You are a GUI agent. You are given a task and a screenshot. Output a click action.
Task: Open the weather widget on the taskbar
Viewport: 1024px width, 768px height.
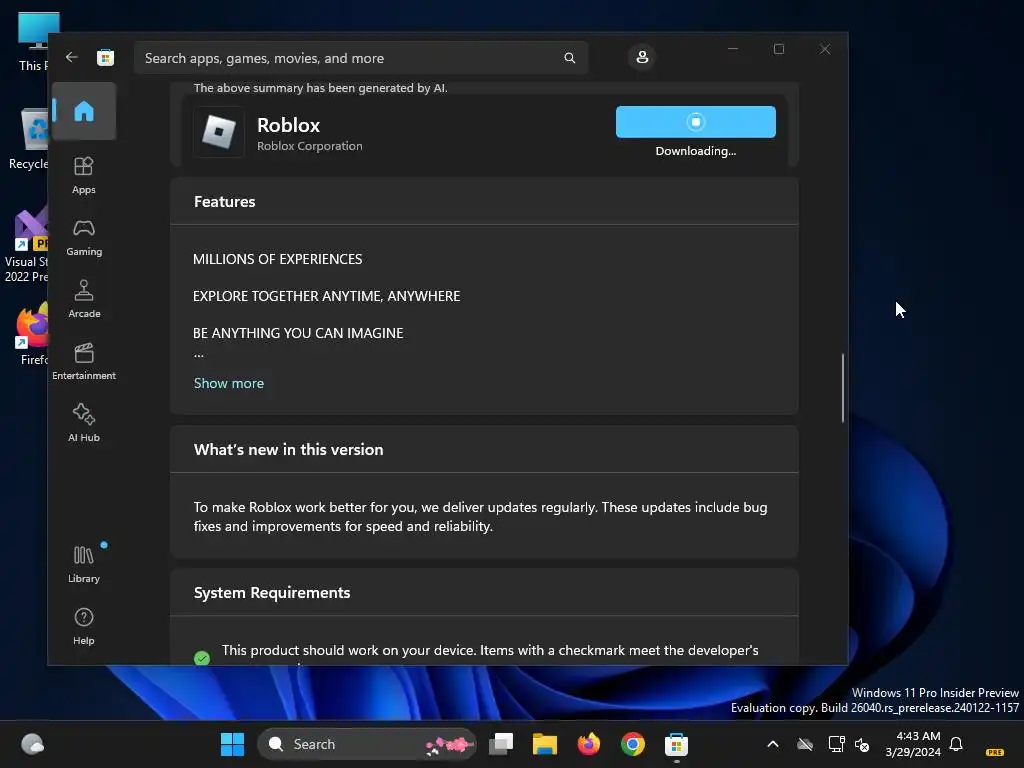tap(33, 744)
